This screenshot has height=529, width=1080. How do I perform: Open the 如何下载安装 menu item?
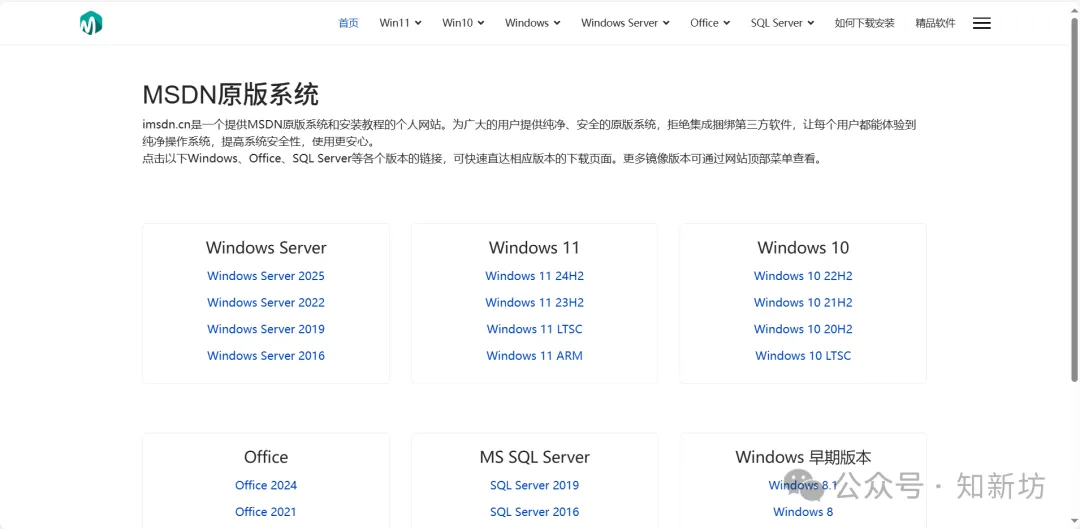pyautogui.click(x=864, y=23)
